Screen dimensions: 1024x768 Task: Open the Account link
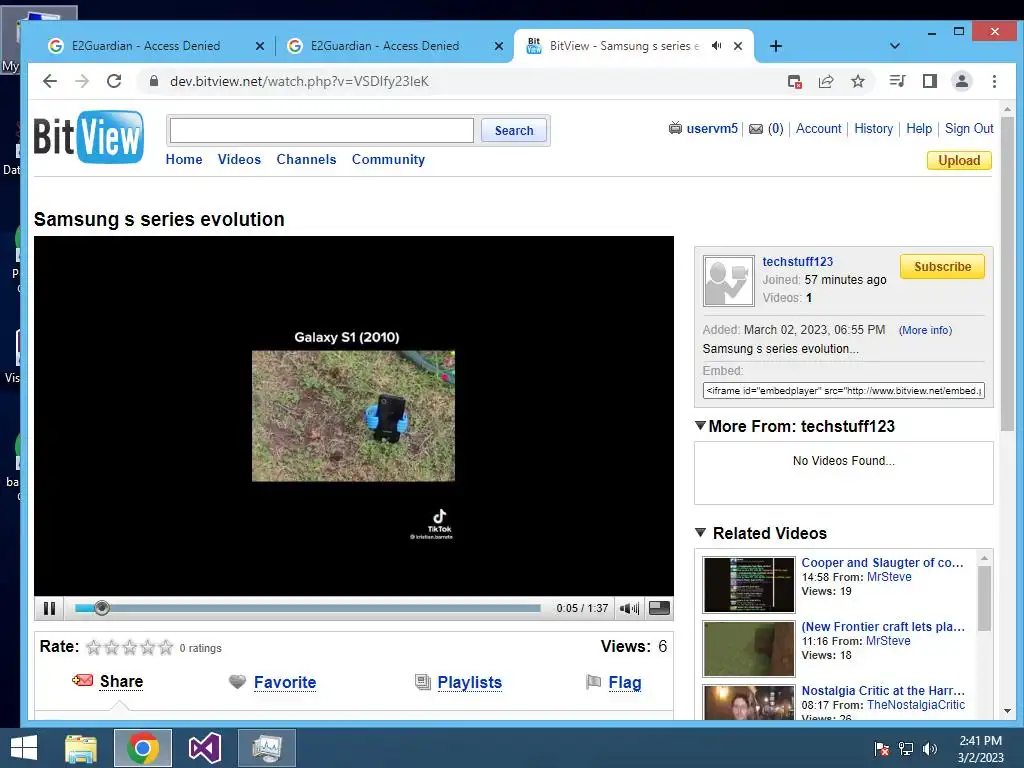818,129
